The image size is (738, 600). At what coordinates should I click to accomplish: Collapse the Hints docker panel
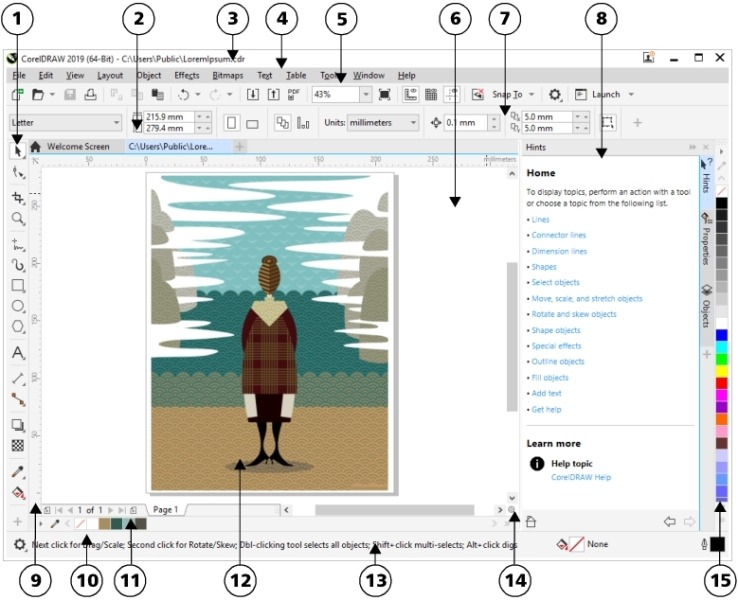click(692, 147)
